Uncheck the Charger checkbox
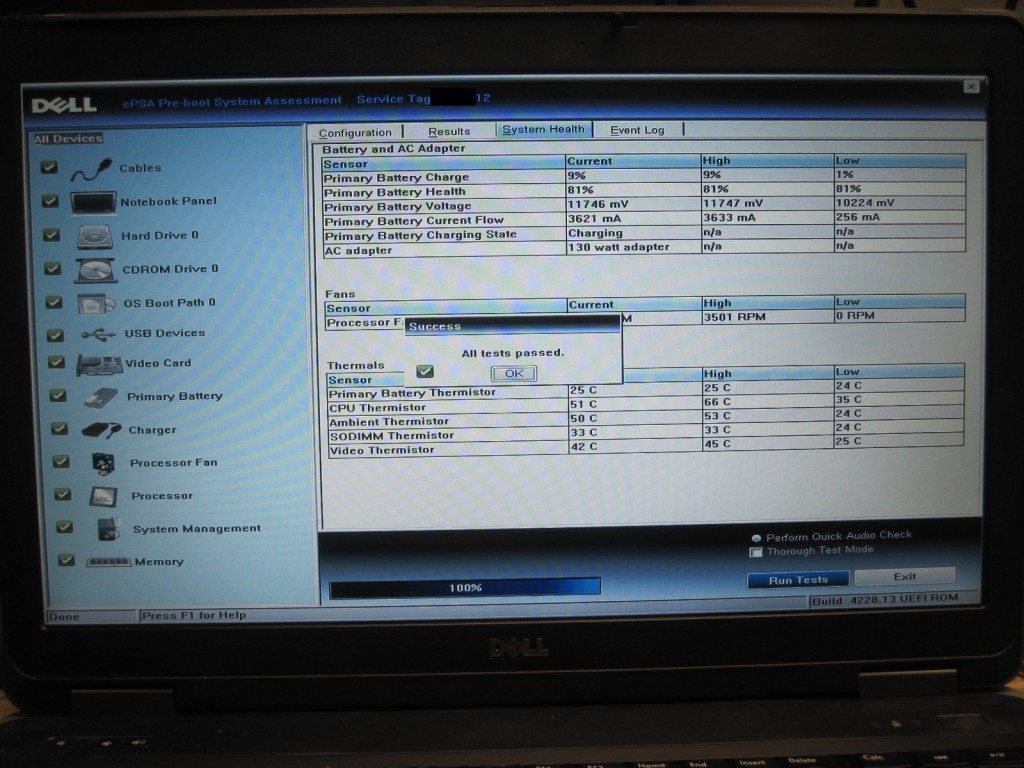 tap(59, 428)
